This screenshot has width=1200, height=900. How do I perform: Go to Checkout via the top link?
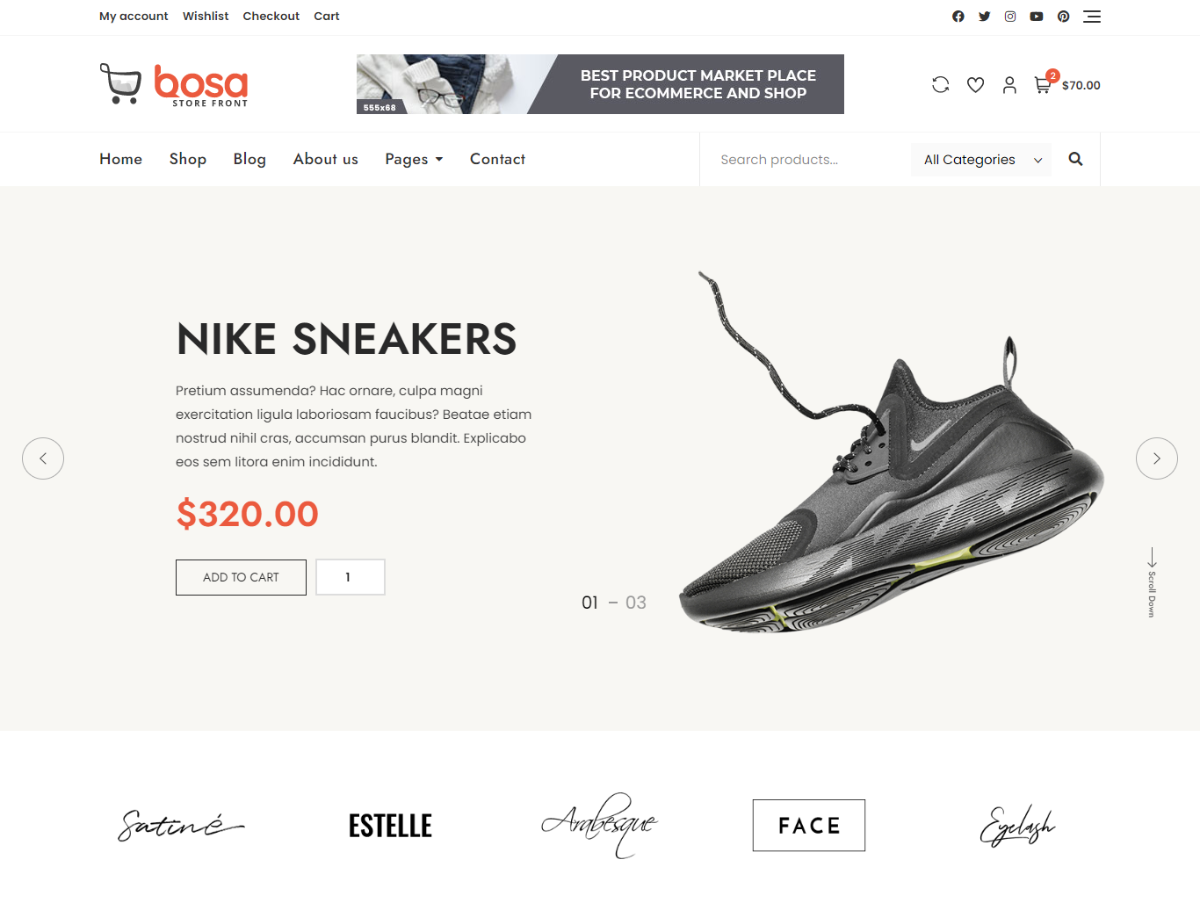[270, 16]
